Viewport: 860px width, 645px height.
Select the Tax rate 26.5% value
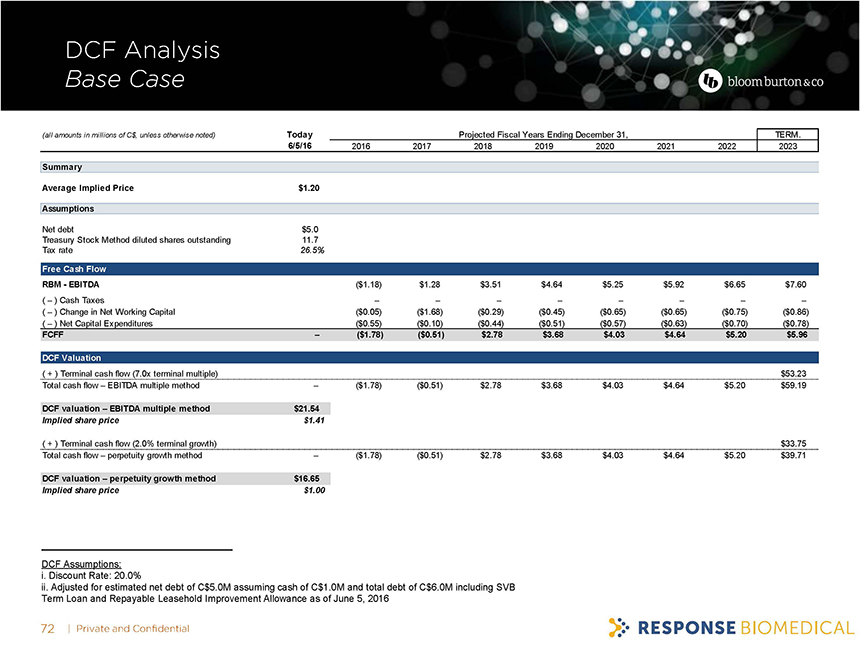coord(309,250)
